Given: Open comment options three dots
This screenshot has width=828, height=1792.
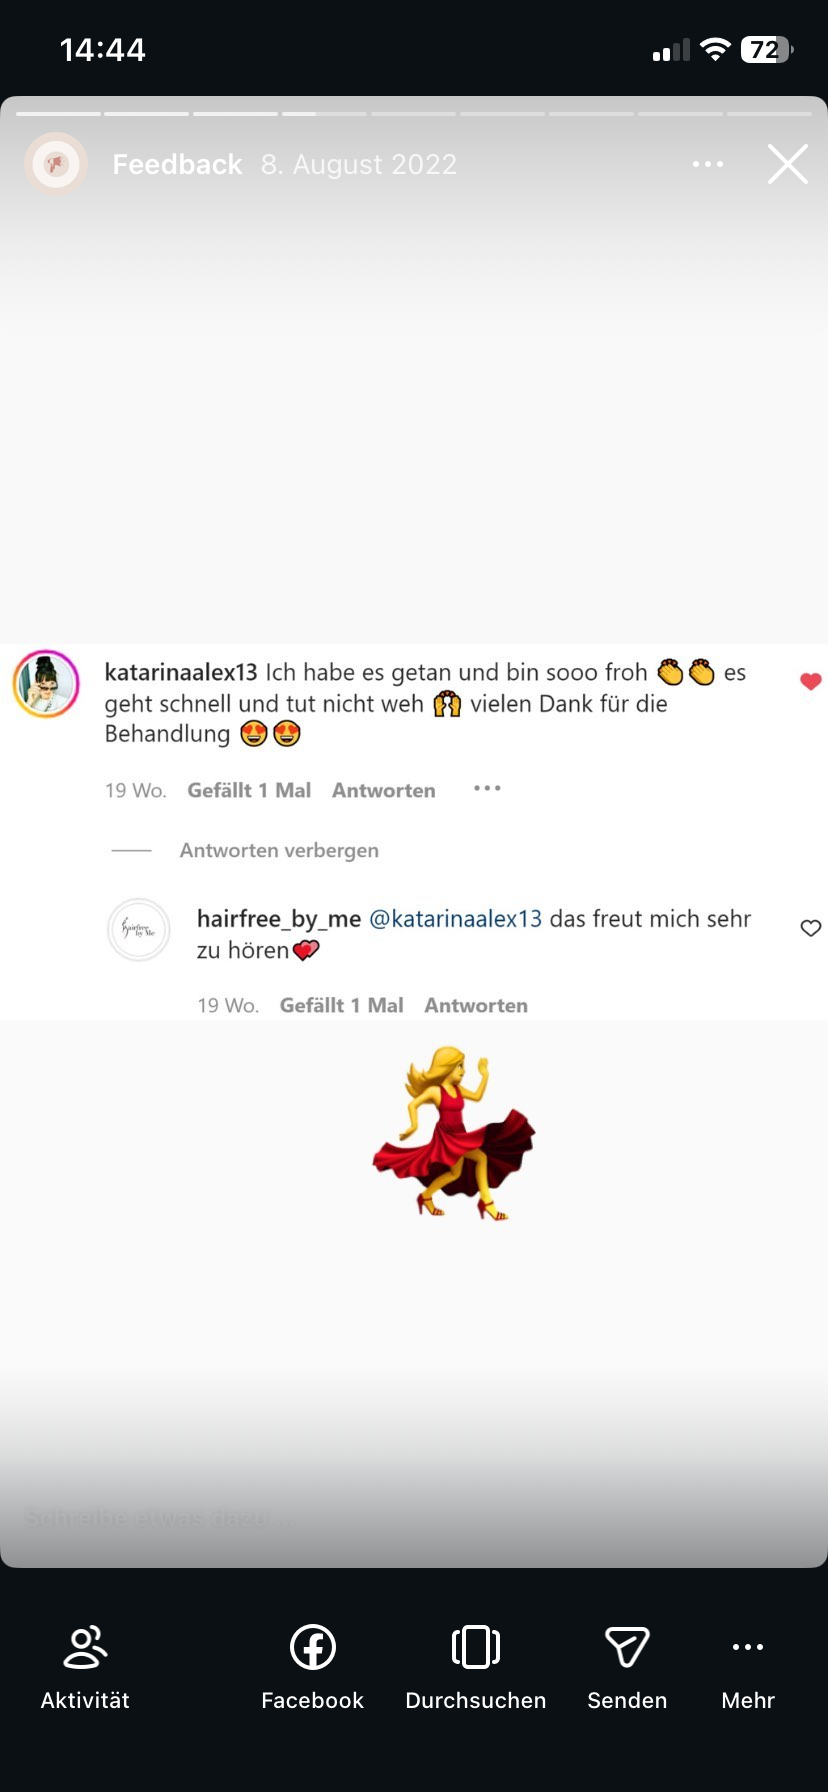Looking at the screenshot, I should [487, 789].
